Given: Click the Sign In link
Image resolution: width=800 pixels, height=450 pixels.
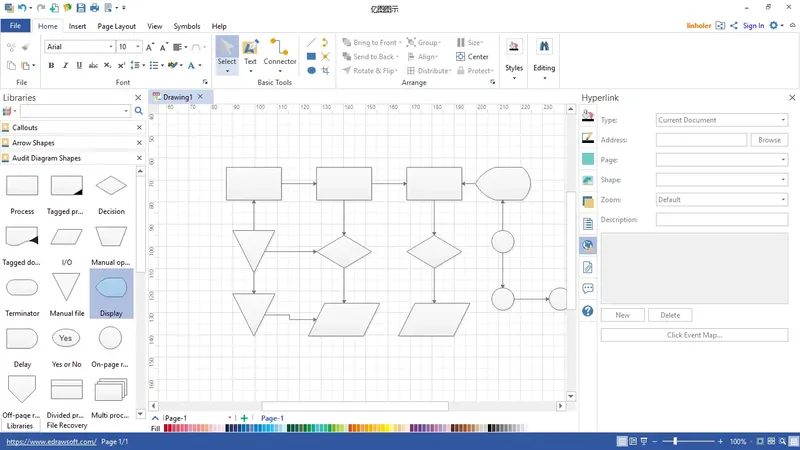Looking at the screenshot, I should click(753, 26).
